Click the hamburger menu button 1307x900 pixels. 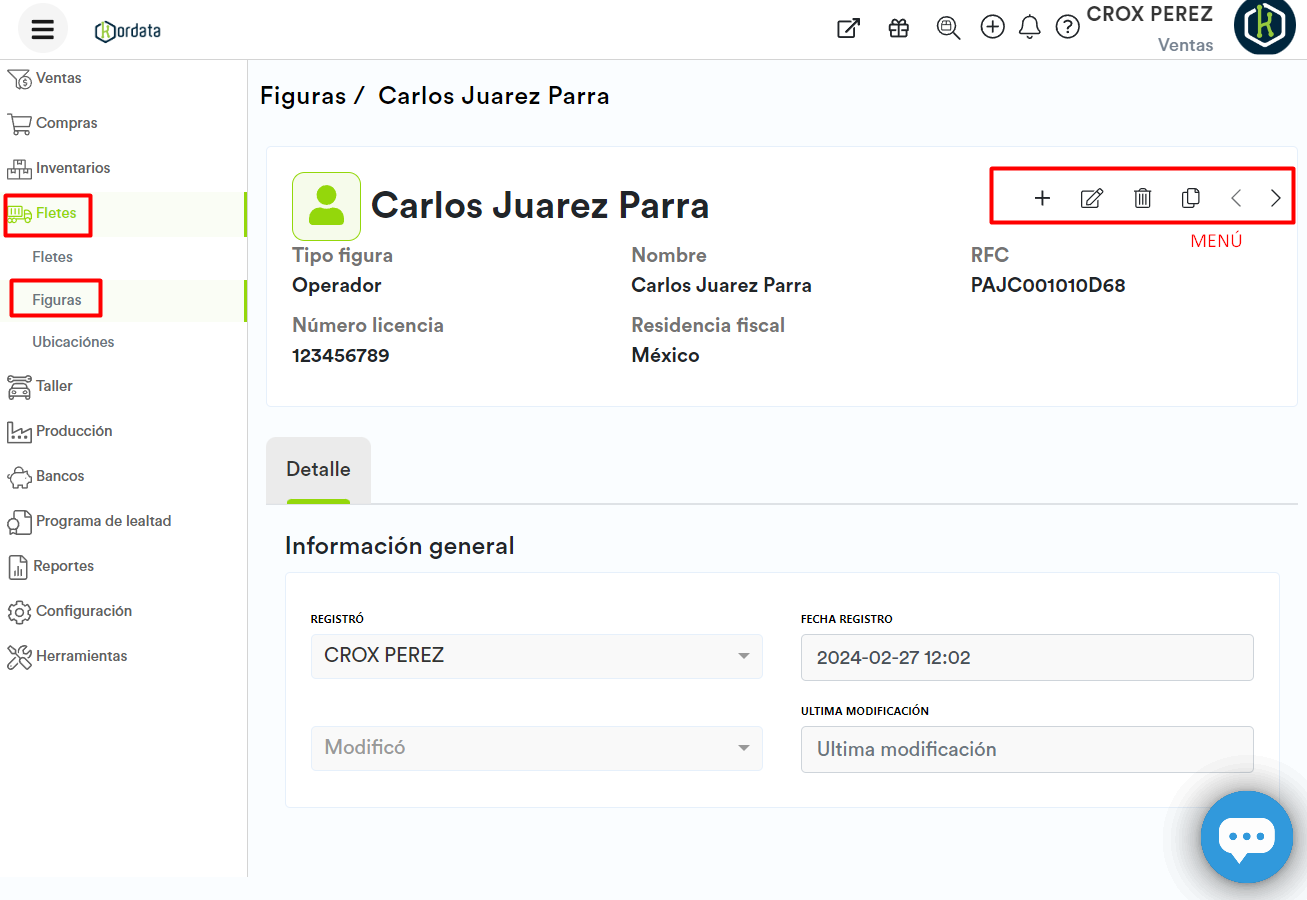(42, 29)
